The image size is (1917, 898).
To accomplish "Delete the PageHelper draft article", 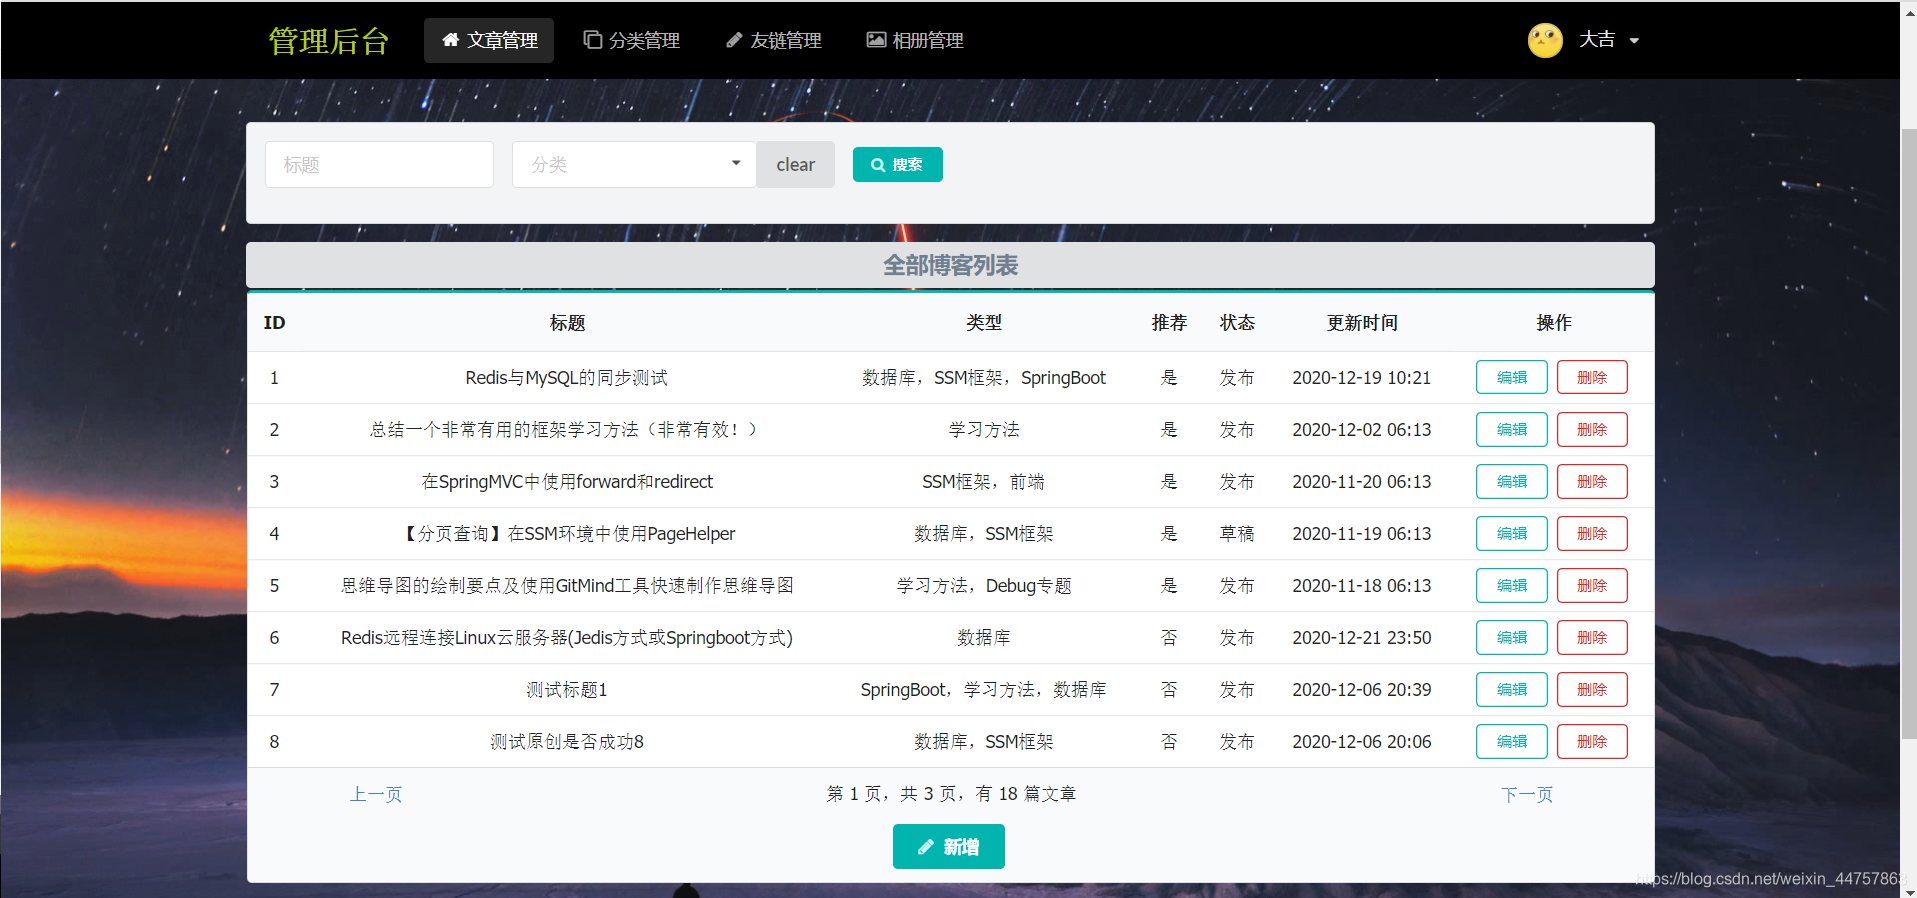I will click(1591, 533).
